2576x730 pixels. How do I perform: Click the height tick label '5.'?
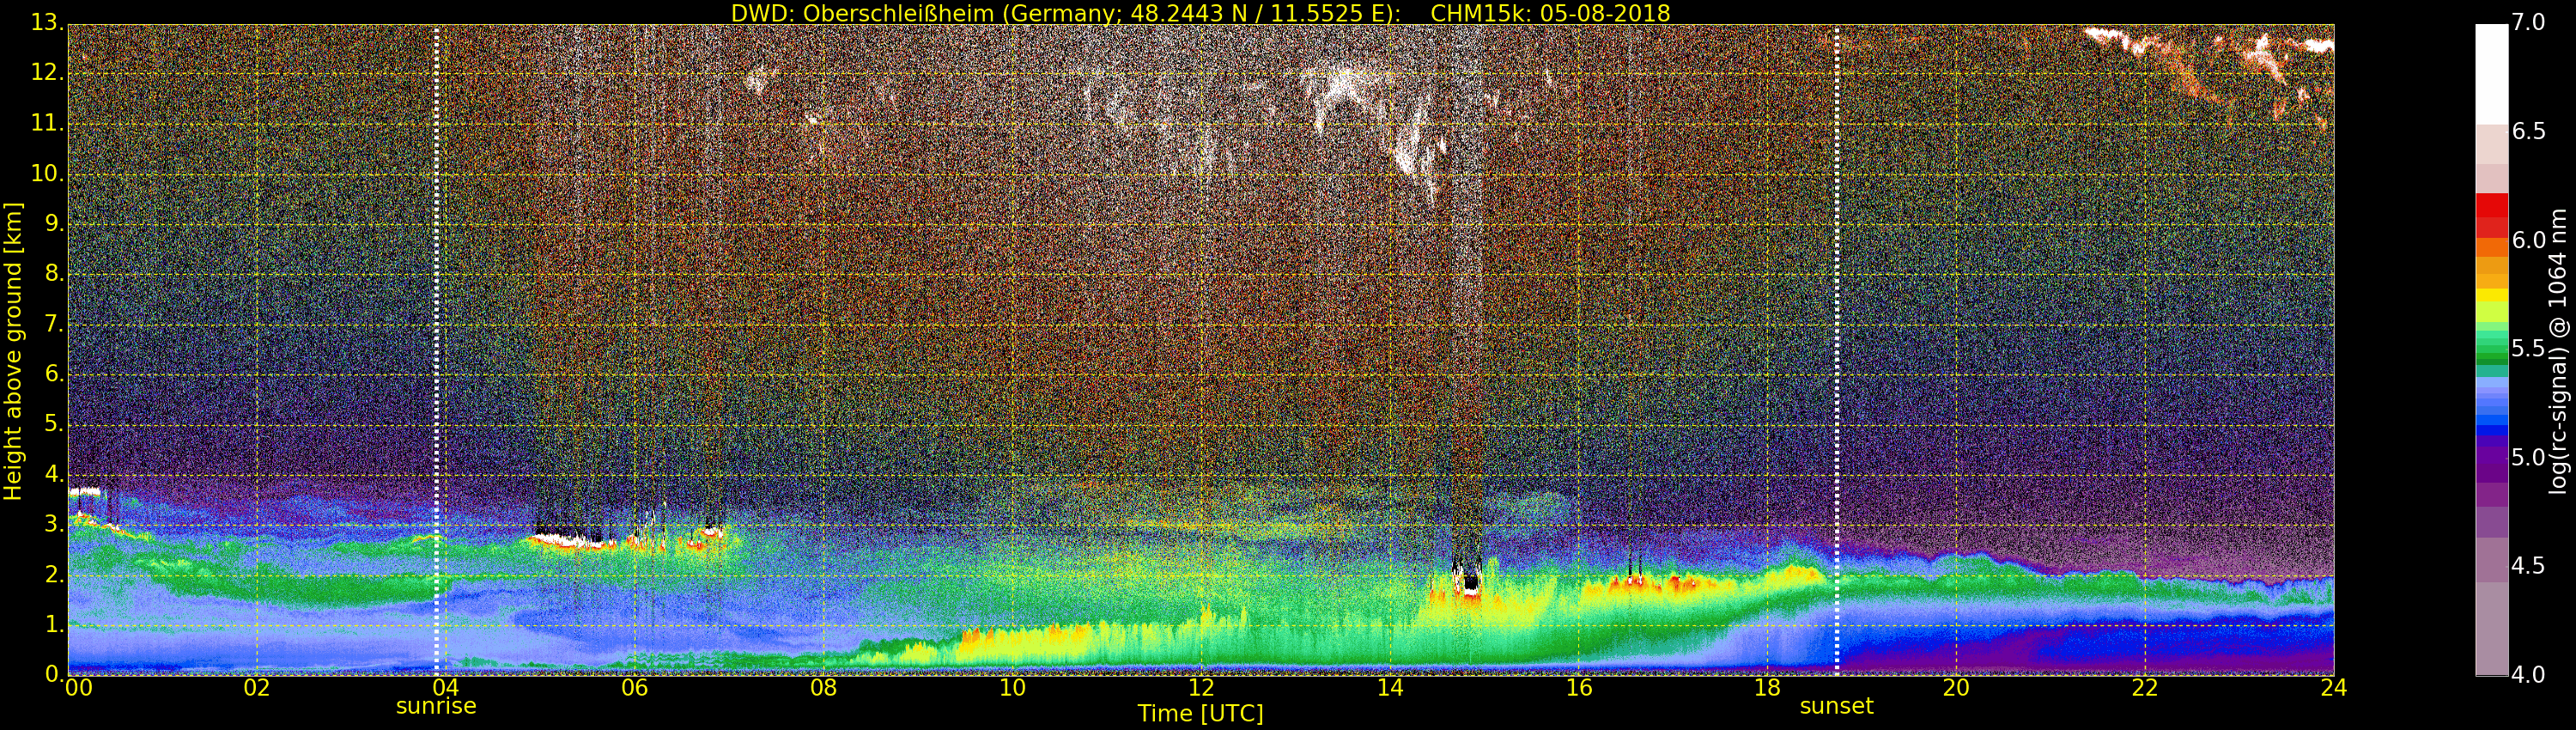[x=54, y=424]
